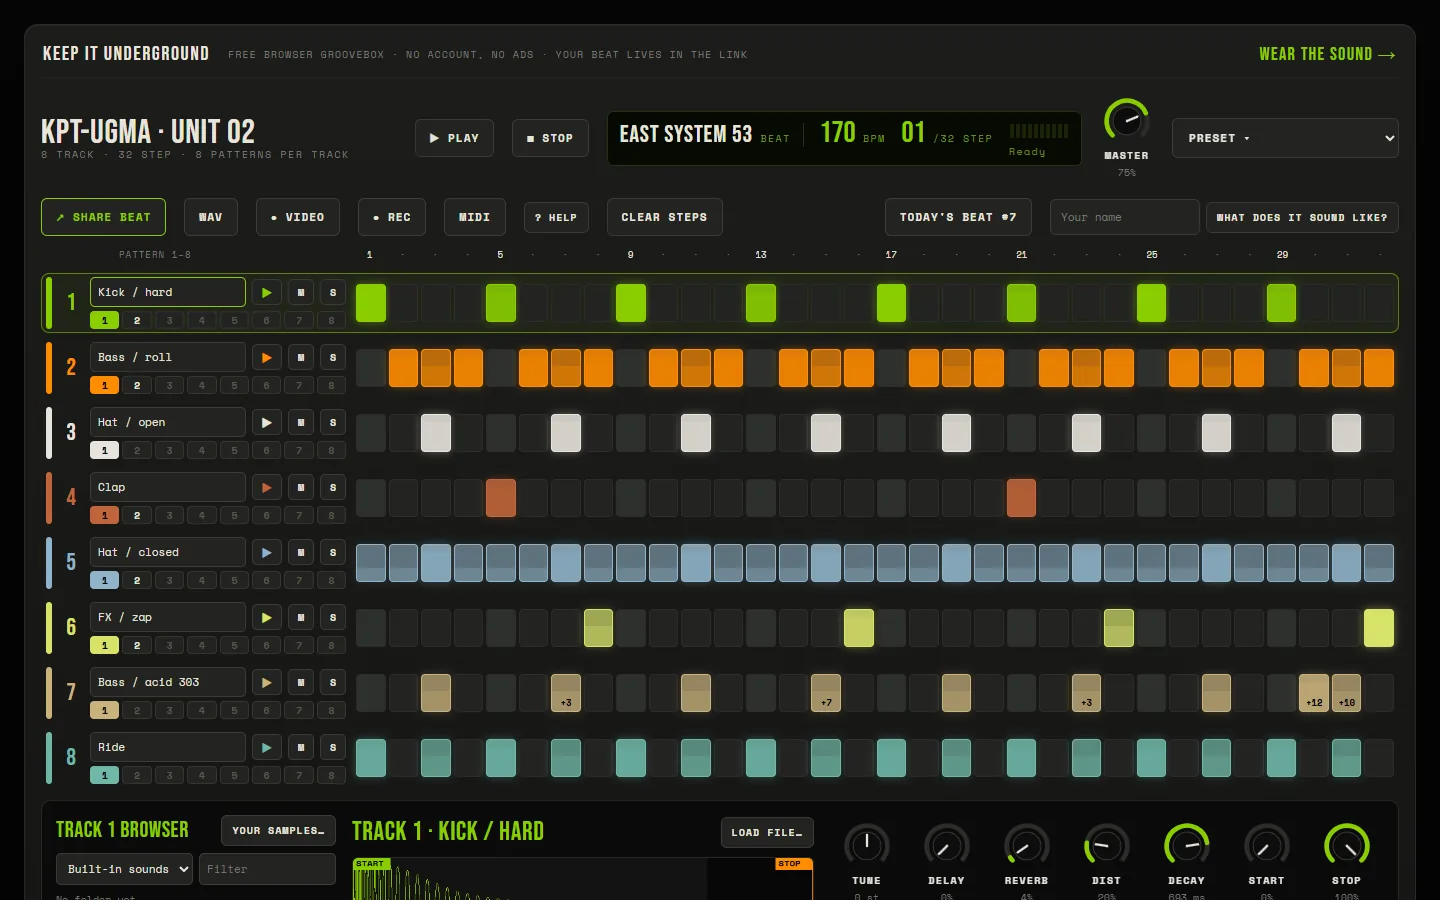
Task: Open the Preset dropdown
Action: 1285,138
